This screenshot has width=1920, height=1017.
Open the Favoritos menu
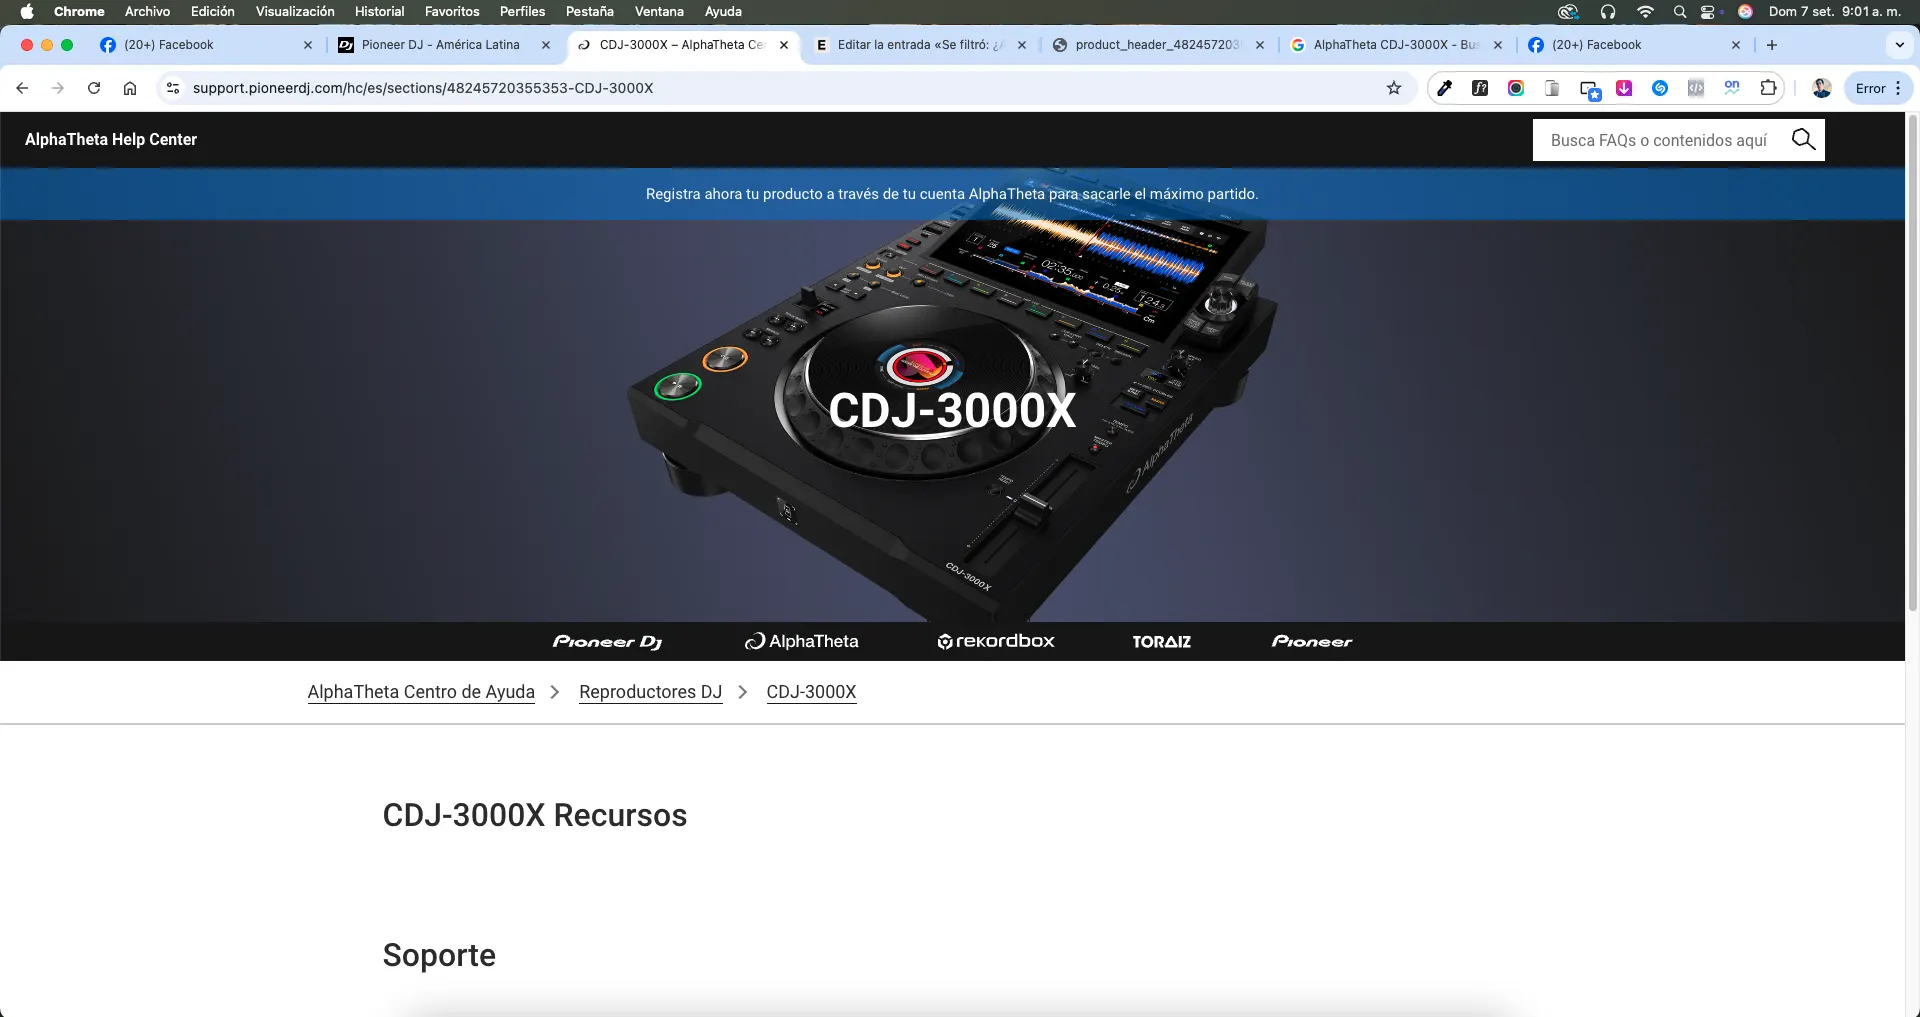click(452, 12)
